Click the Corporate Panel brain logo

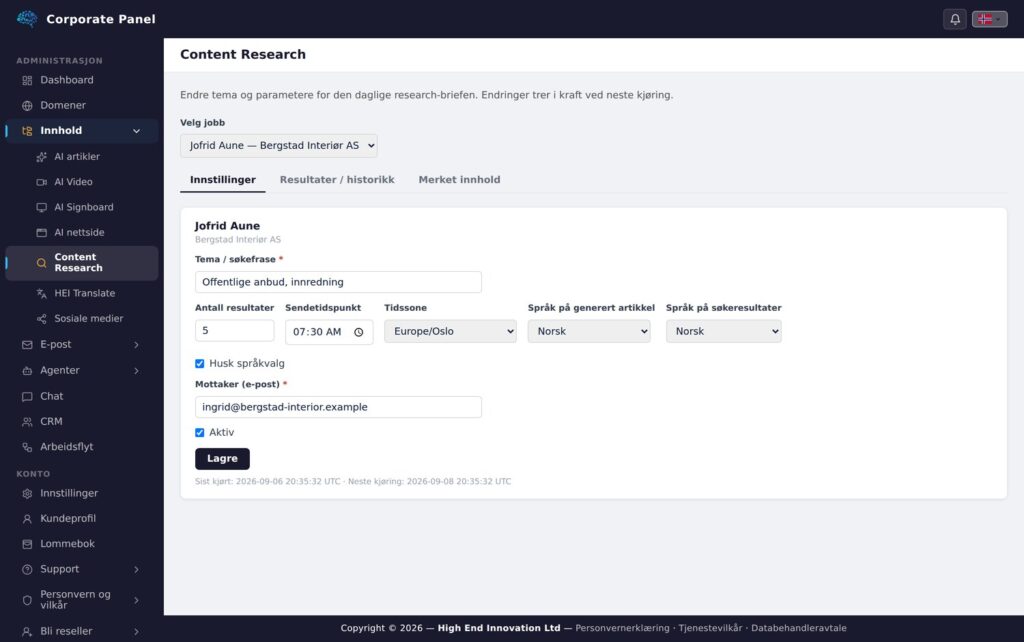point(27,19)
